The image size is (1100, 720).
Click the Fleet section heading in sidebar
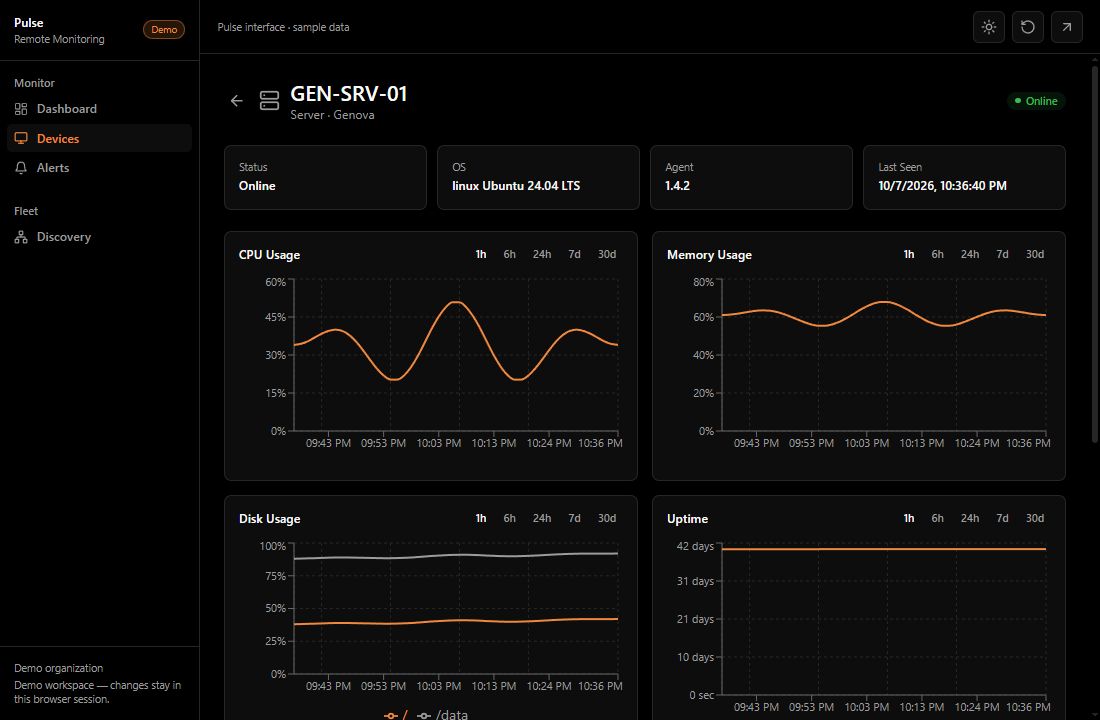click(26, 211)
